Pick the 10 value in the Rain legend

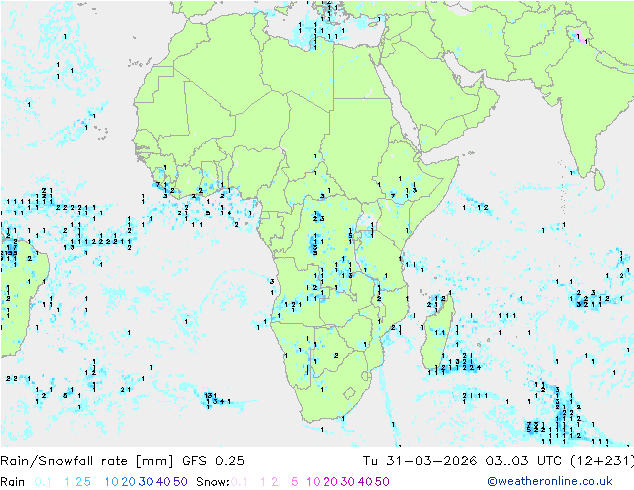pos(111,482)
